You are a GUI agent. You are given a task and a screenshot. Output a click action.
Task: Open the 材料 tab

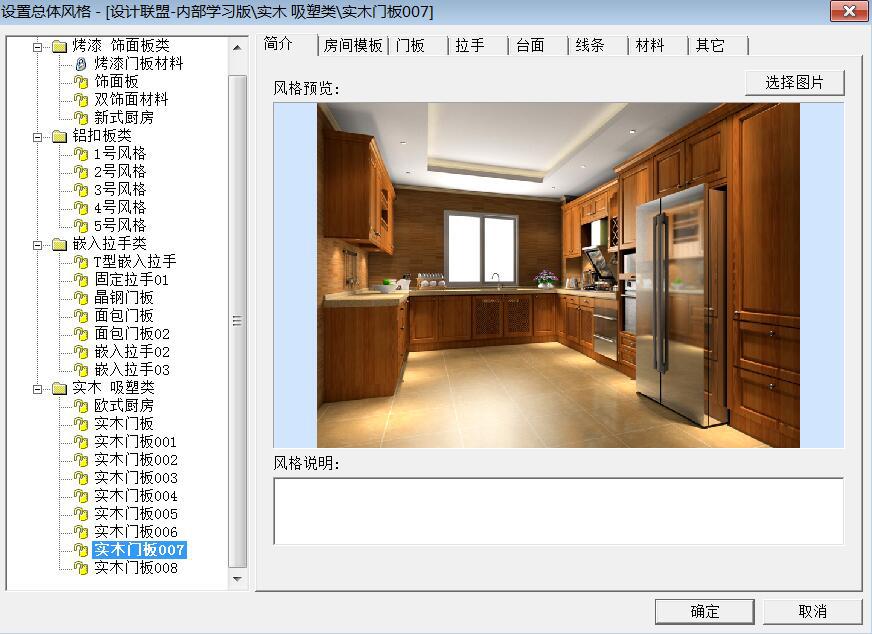click(658, 46)
